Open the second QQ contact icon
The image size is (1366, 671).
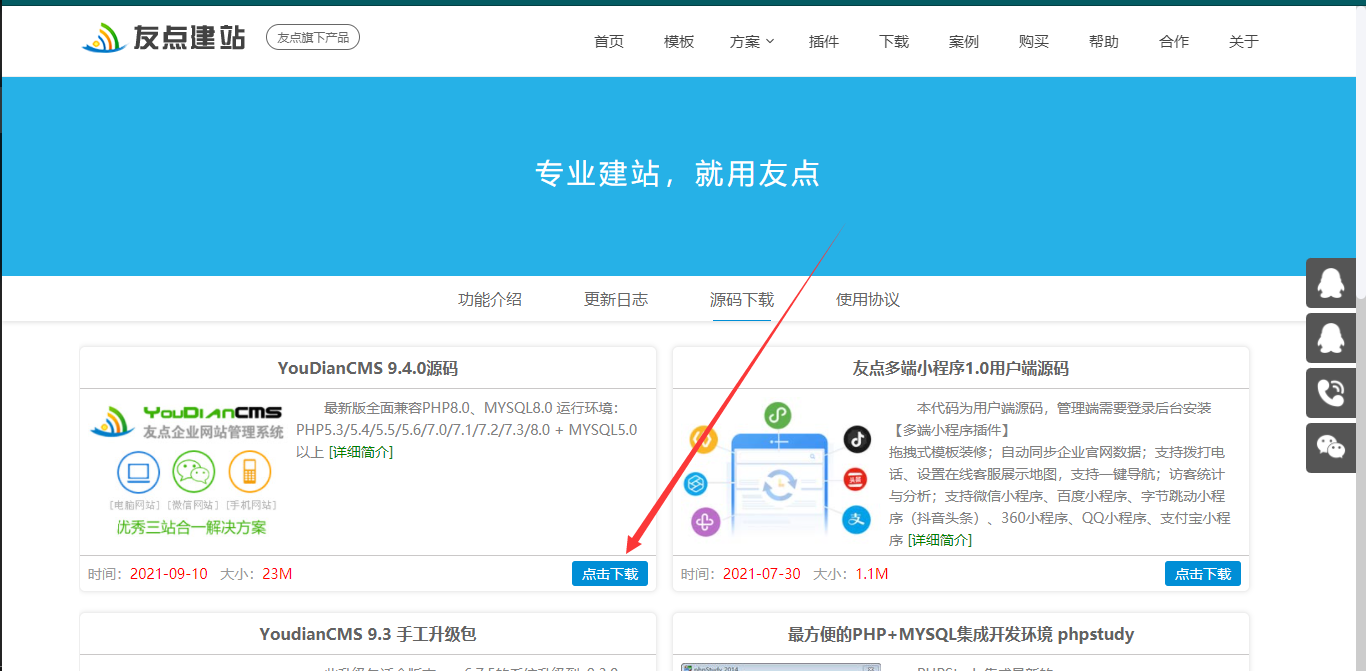click(x=1331, y=338)
